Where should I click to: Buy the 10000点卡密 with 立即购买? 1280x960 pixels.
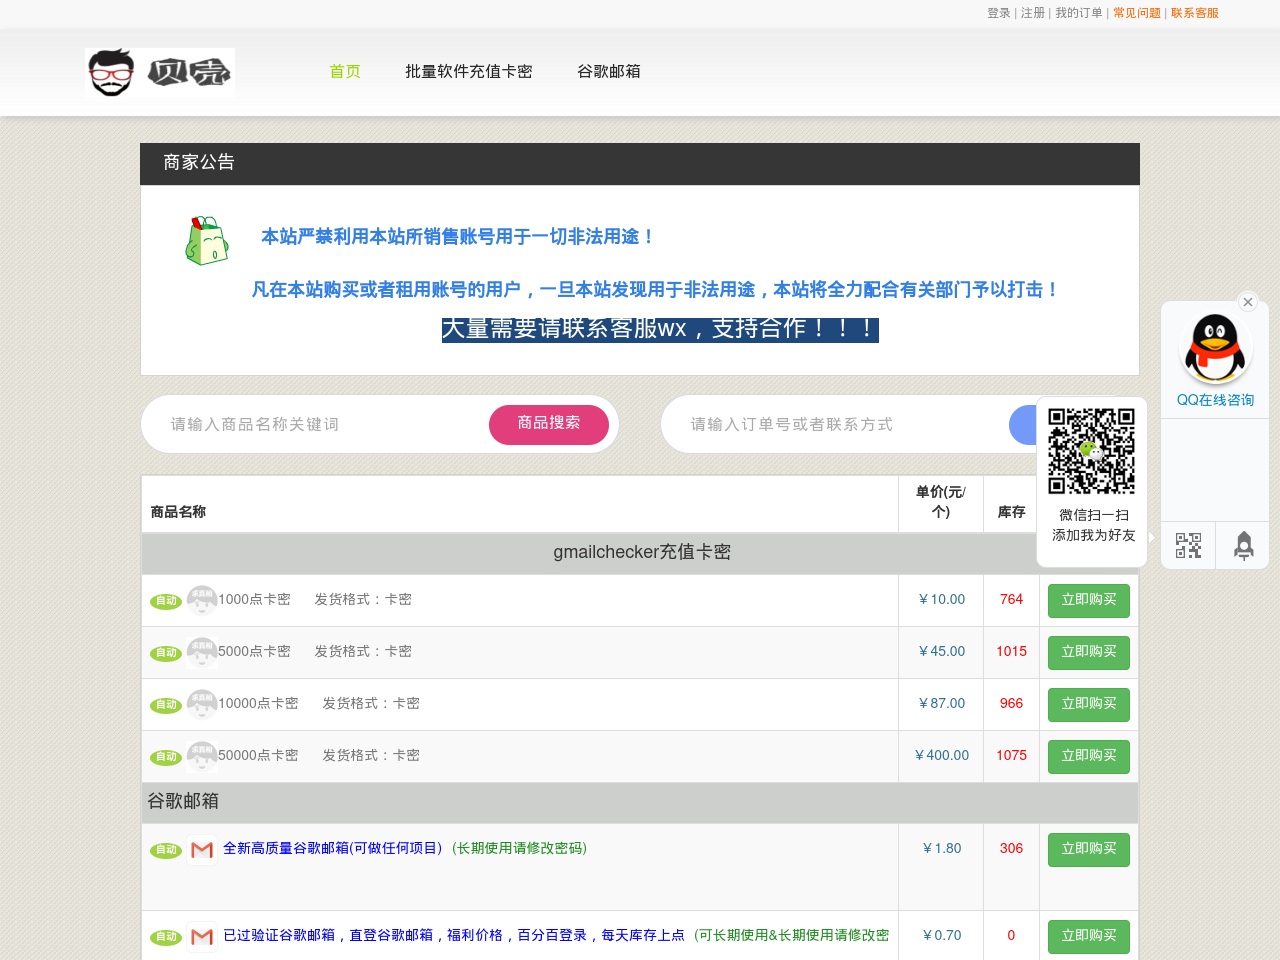click(x=1089, y=704)
